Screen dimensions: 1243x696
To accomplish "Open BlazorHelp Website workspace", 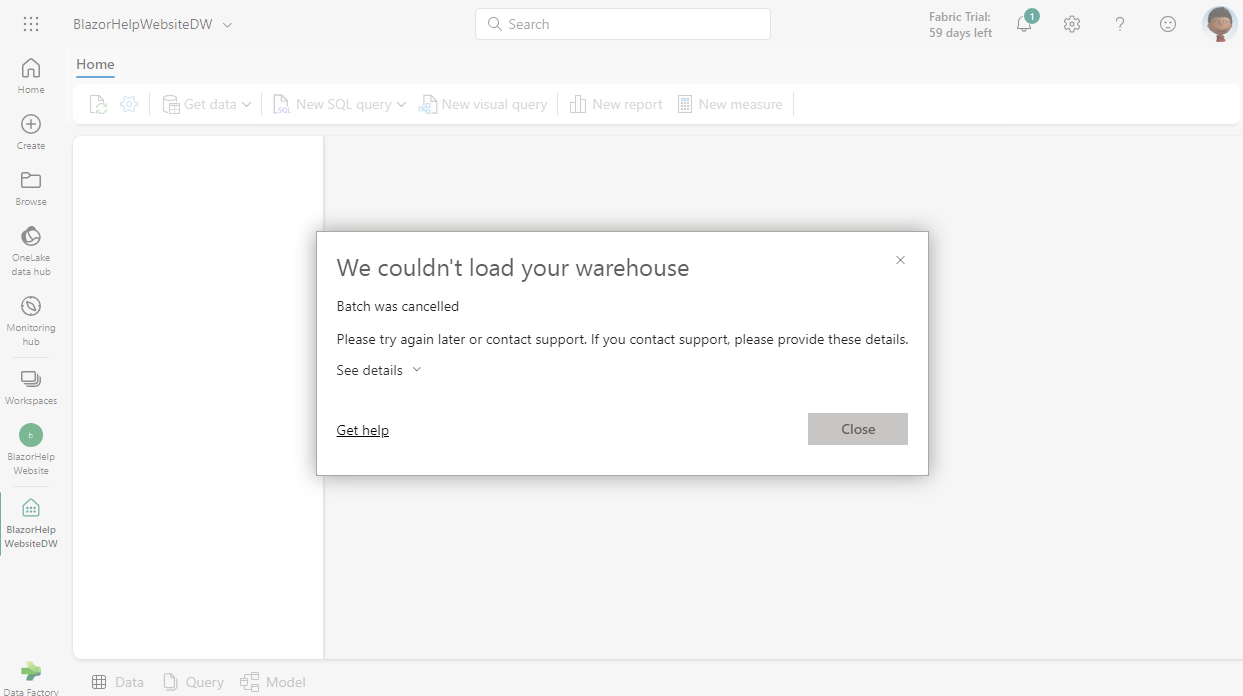I will click(31, 450).
